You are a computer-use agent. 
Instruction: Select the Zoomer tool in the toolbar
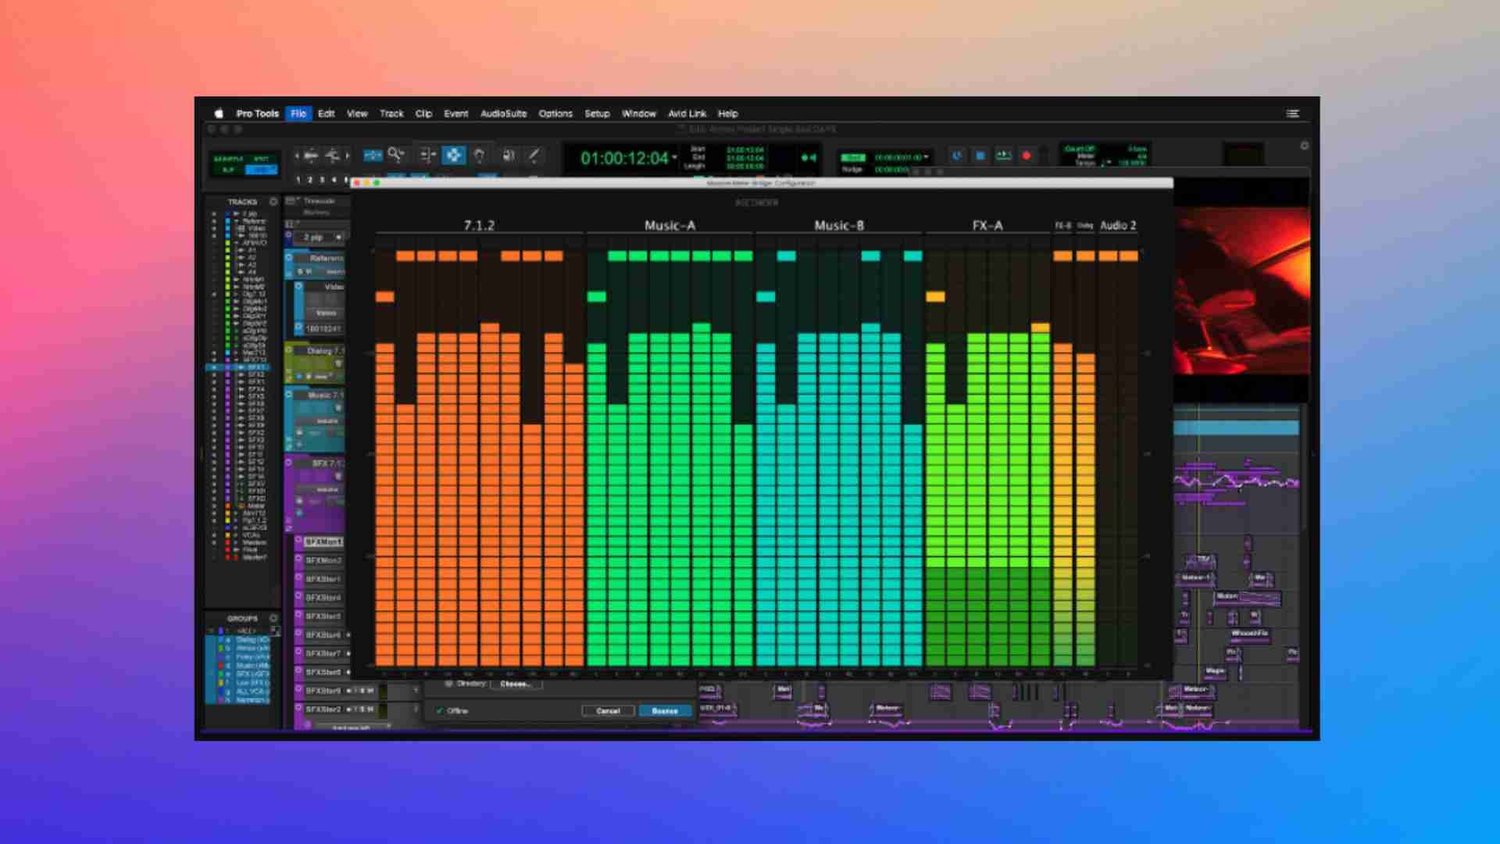click(395, 153)
